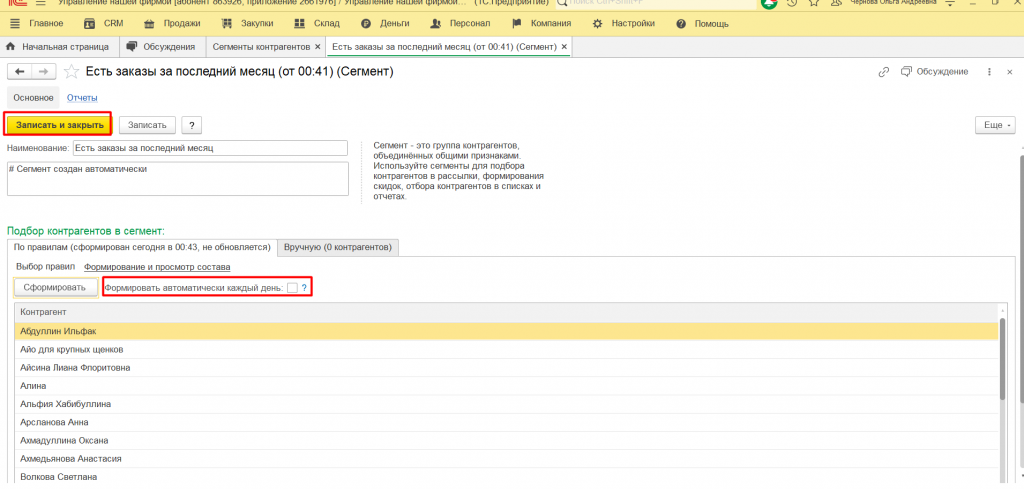
Task: Toggle Формировать автоматически каждый день checkbox
Action: 292,287
